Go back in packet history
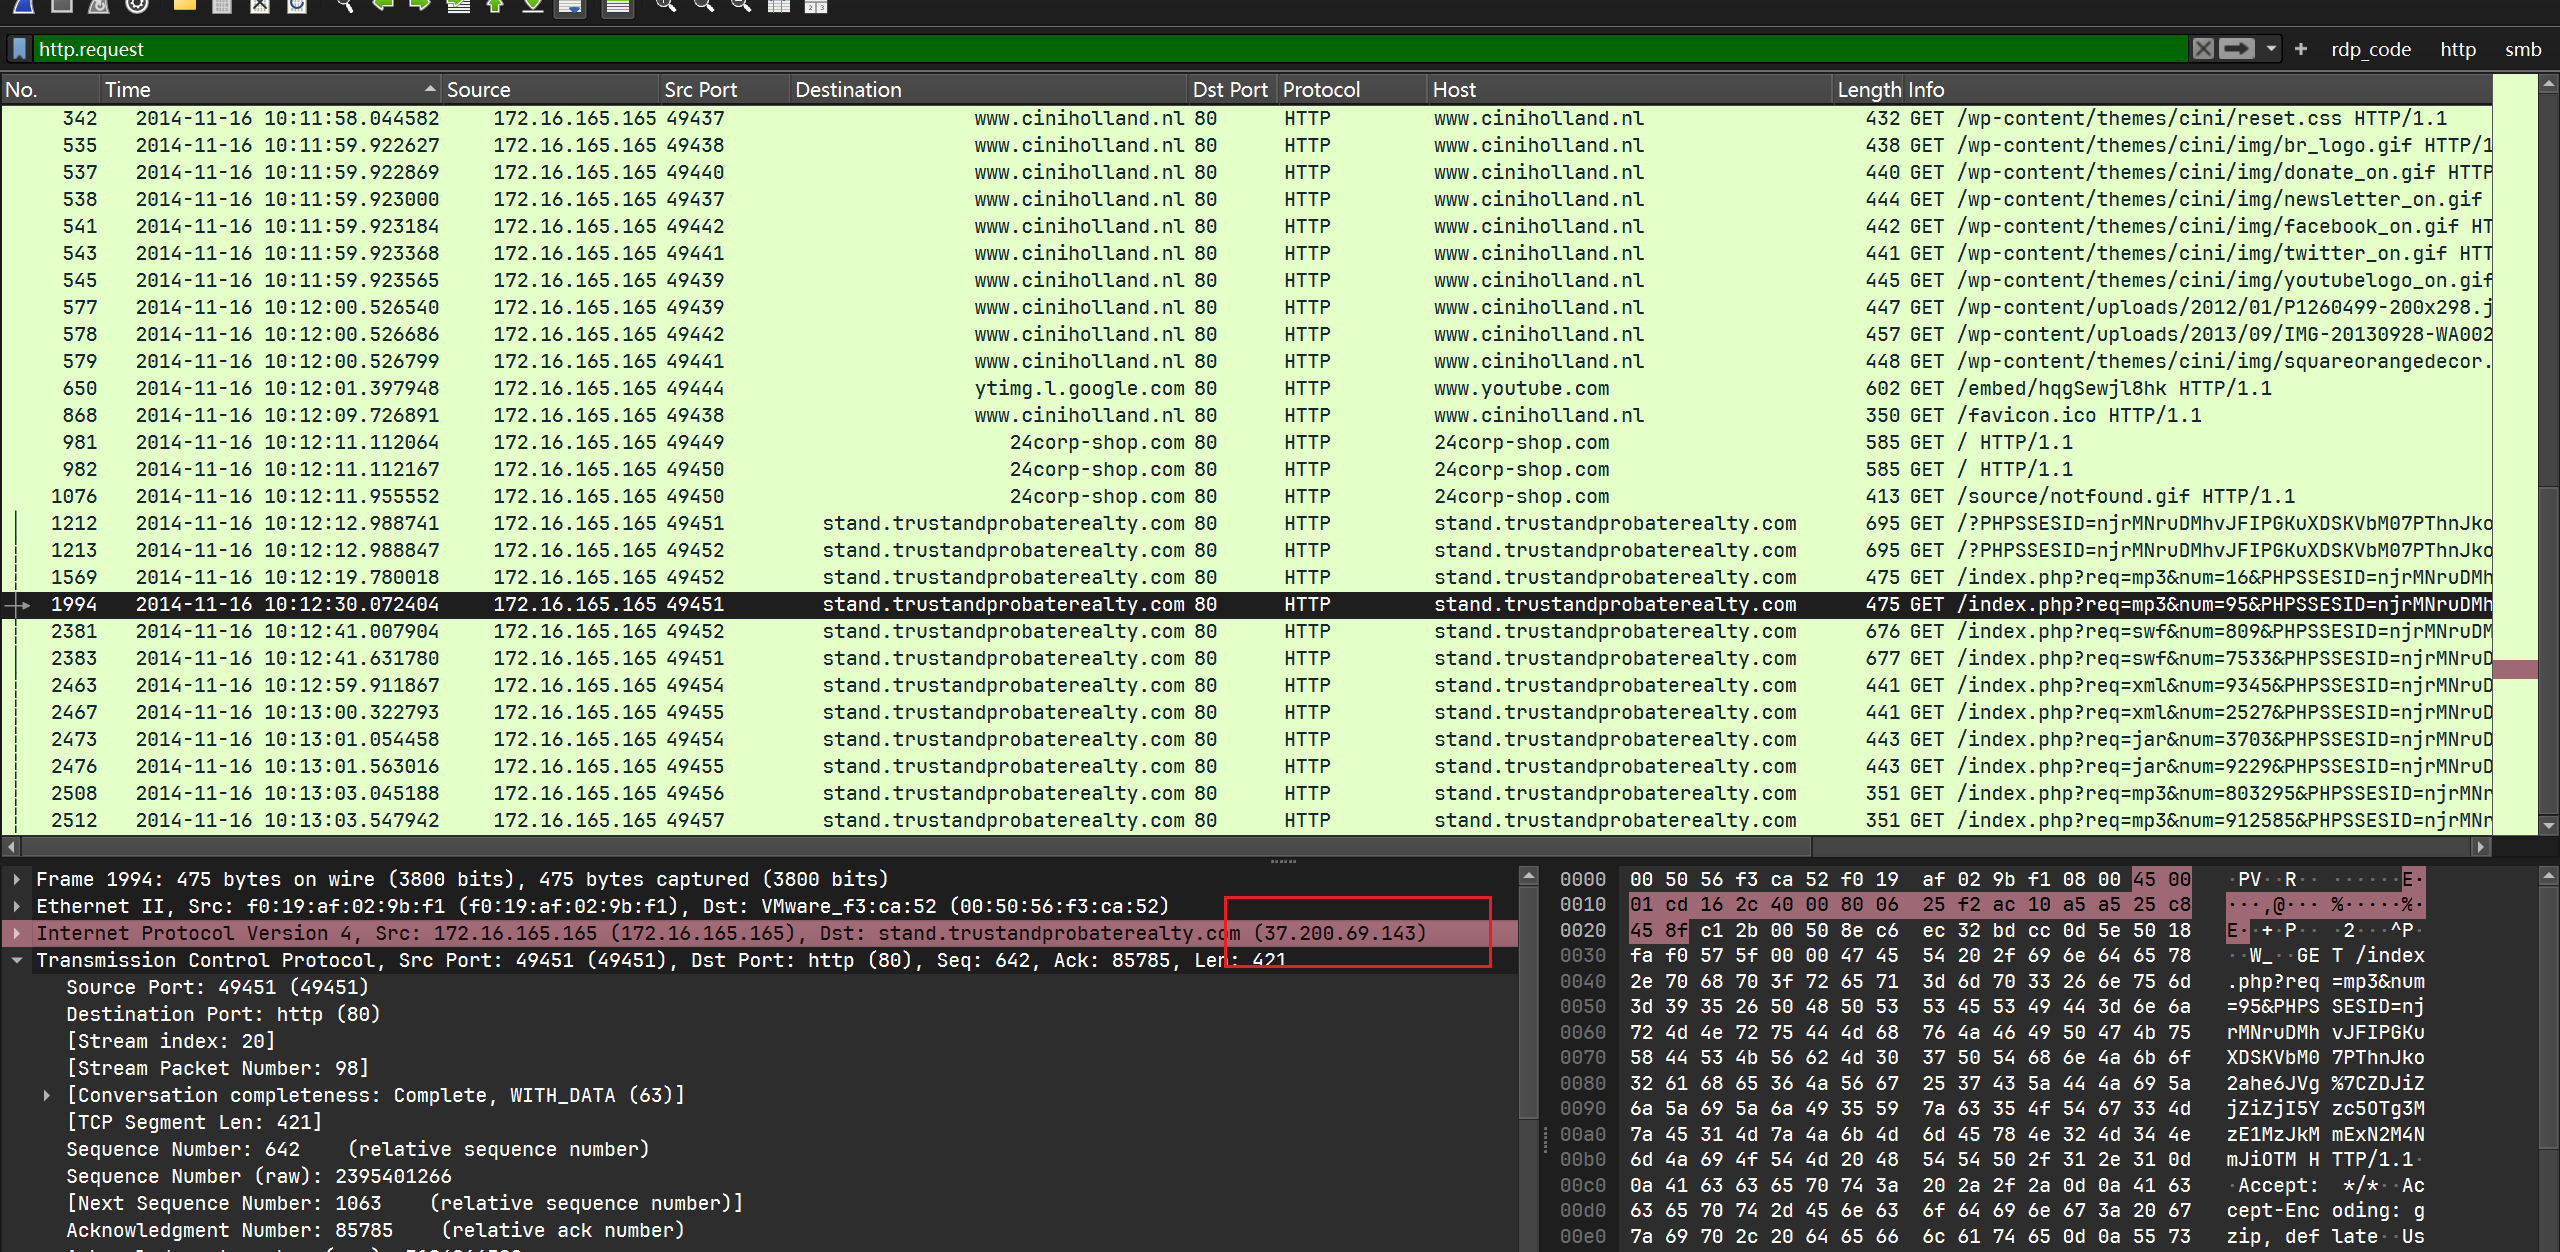 click(382, 6)
